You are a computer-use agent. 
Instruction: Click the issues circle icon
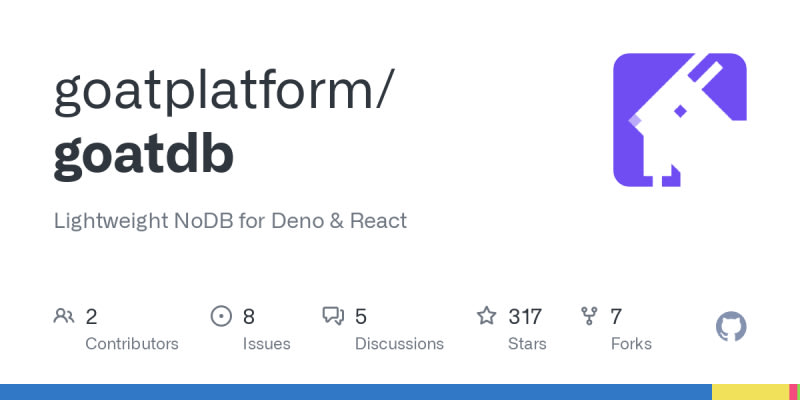221,317
